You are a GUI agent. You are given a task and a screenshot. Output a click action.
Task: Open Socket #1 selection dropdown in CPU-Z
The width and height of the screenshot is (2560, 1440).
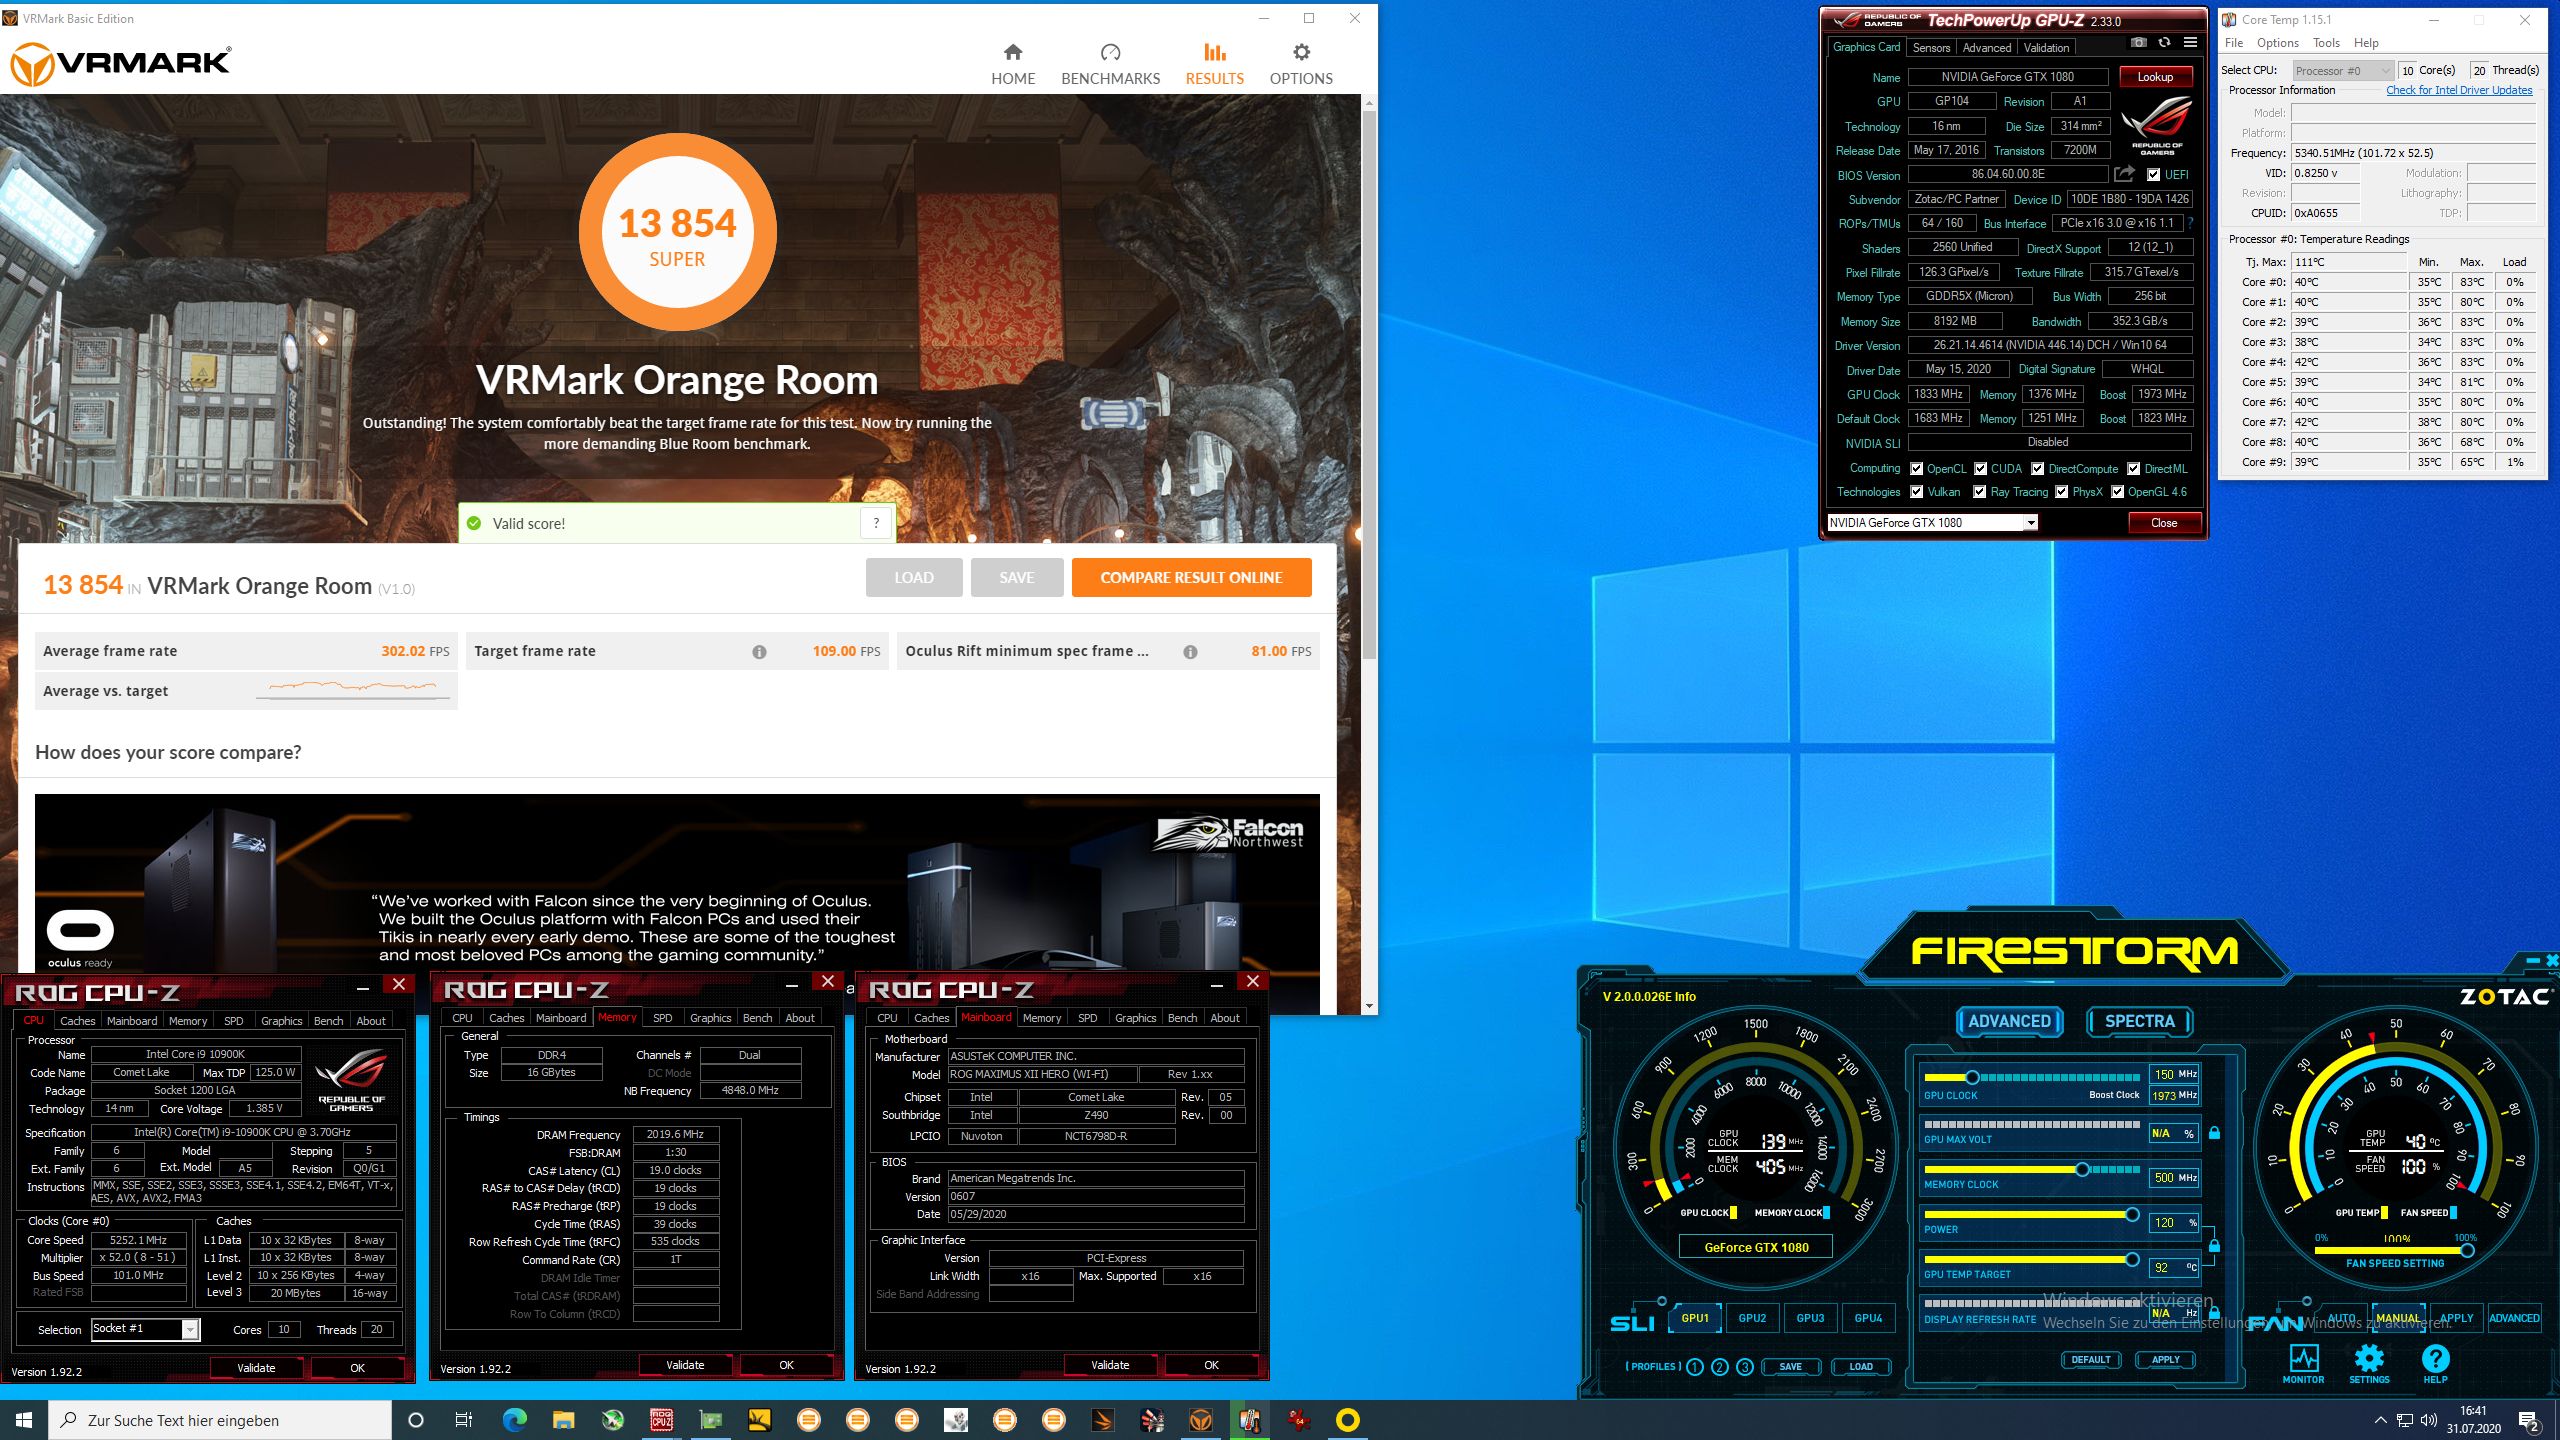point(190,1329)
